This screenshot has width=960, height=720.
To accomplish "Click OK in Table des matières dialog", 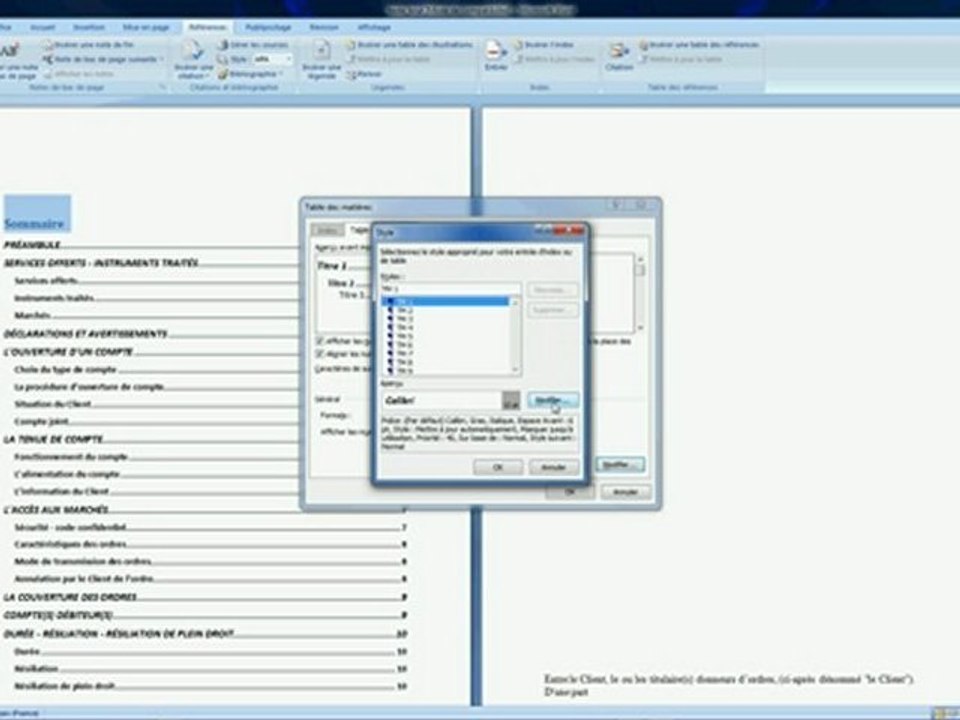I will [x=569, y=492].
